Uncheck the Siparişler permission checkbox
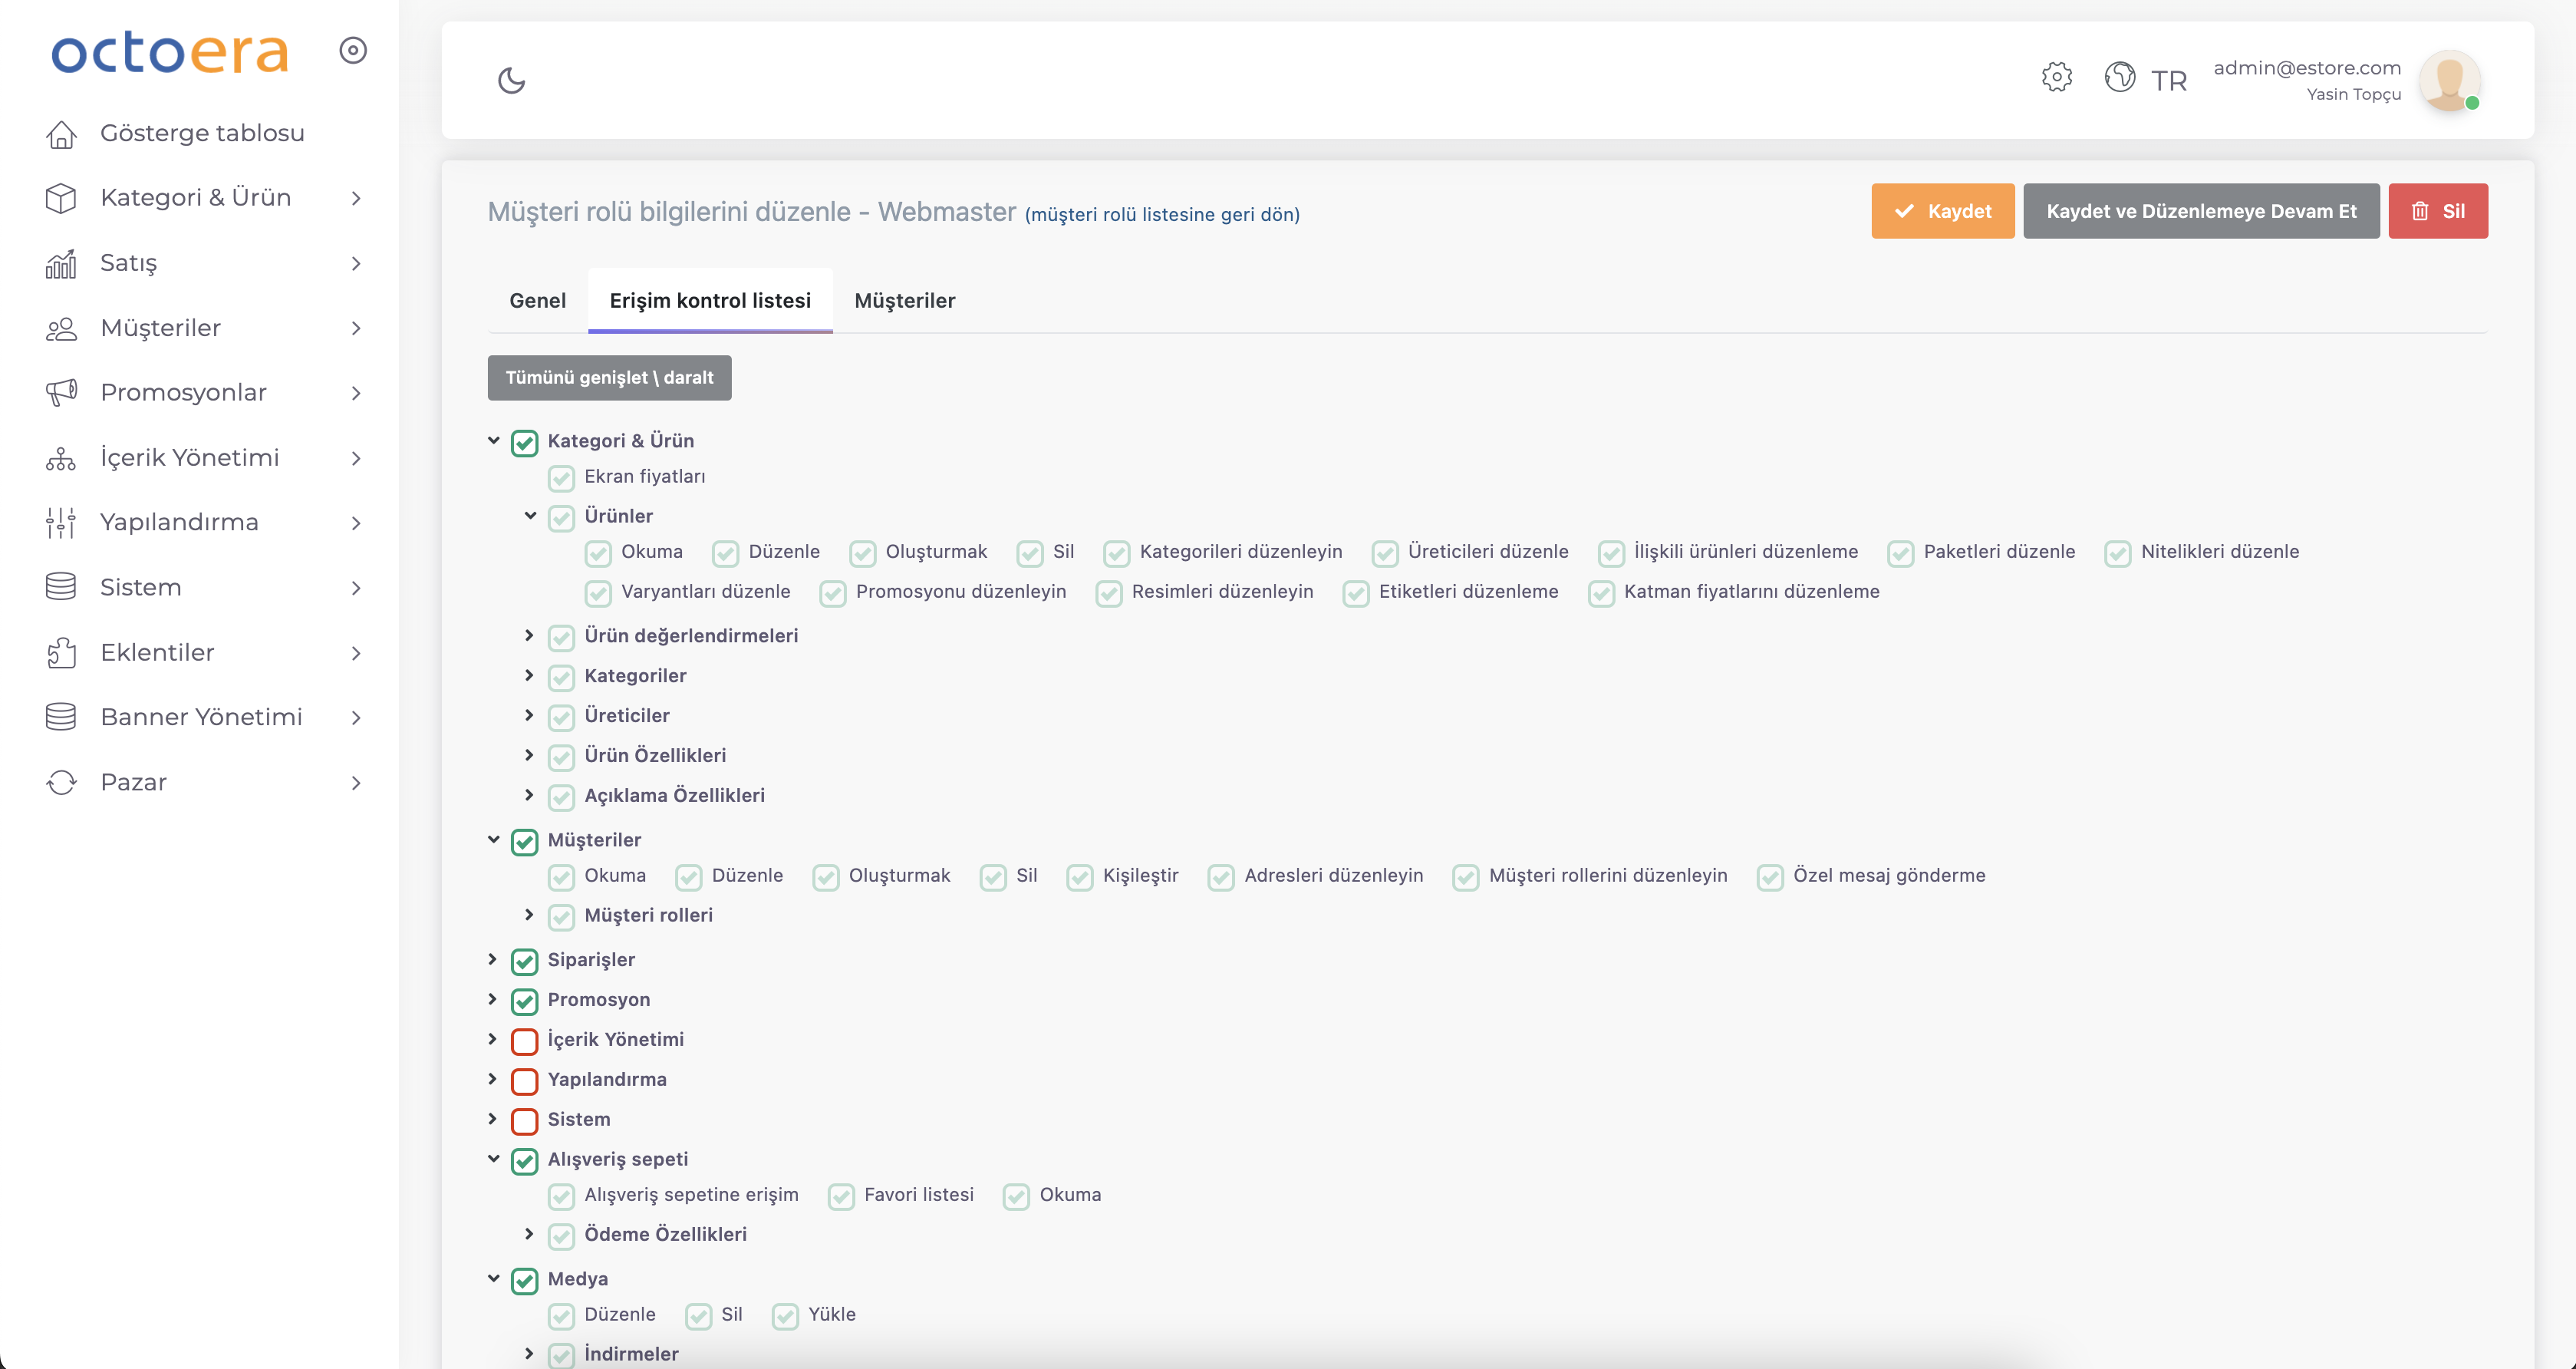Screen dimensions: 2576x1369 pyautogui.click(x=524, y=961)
